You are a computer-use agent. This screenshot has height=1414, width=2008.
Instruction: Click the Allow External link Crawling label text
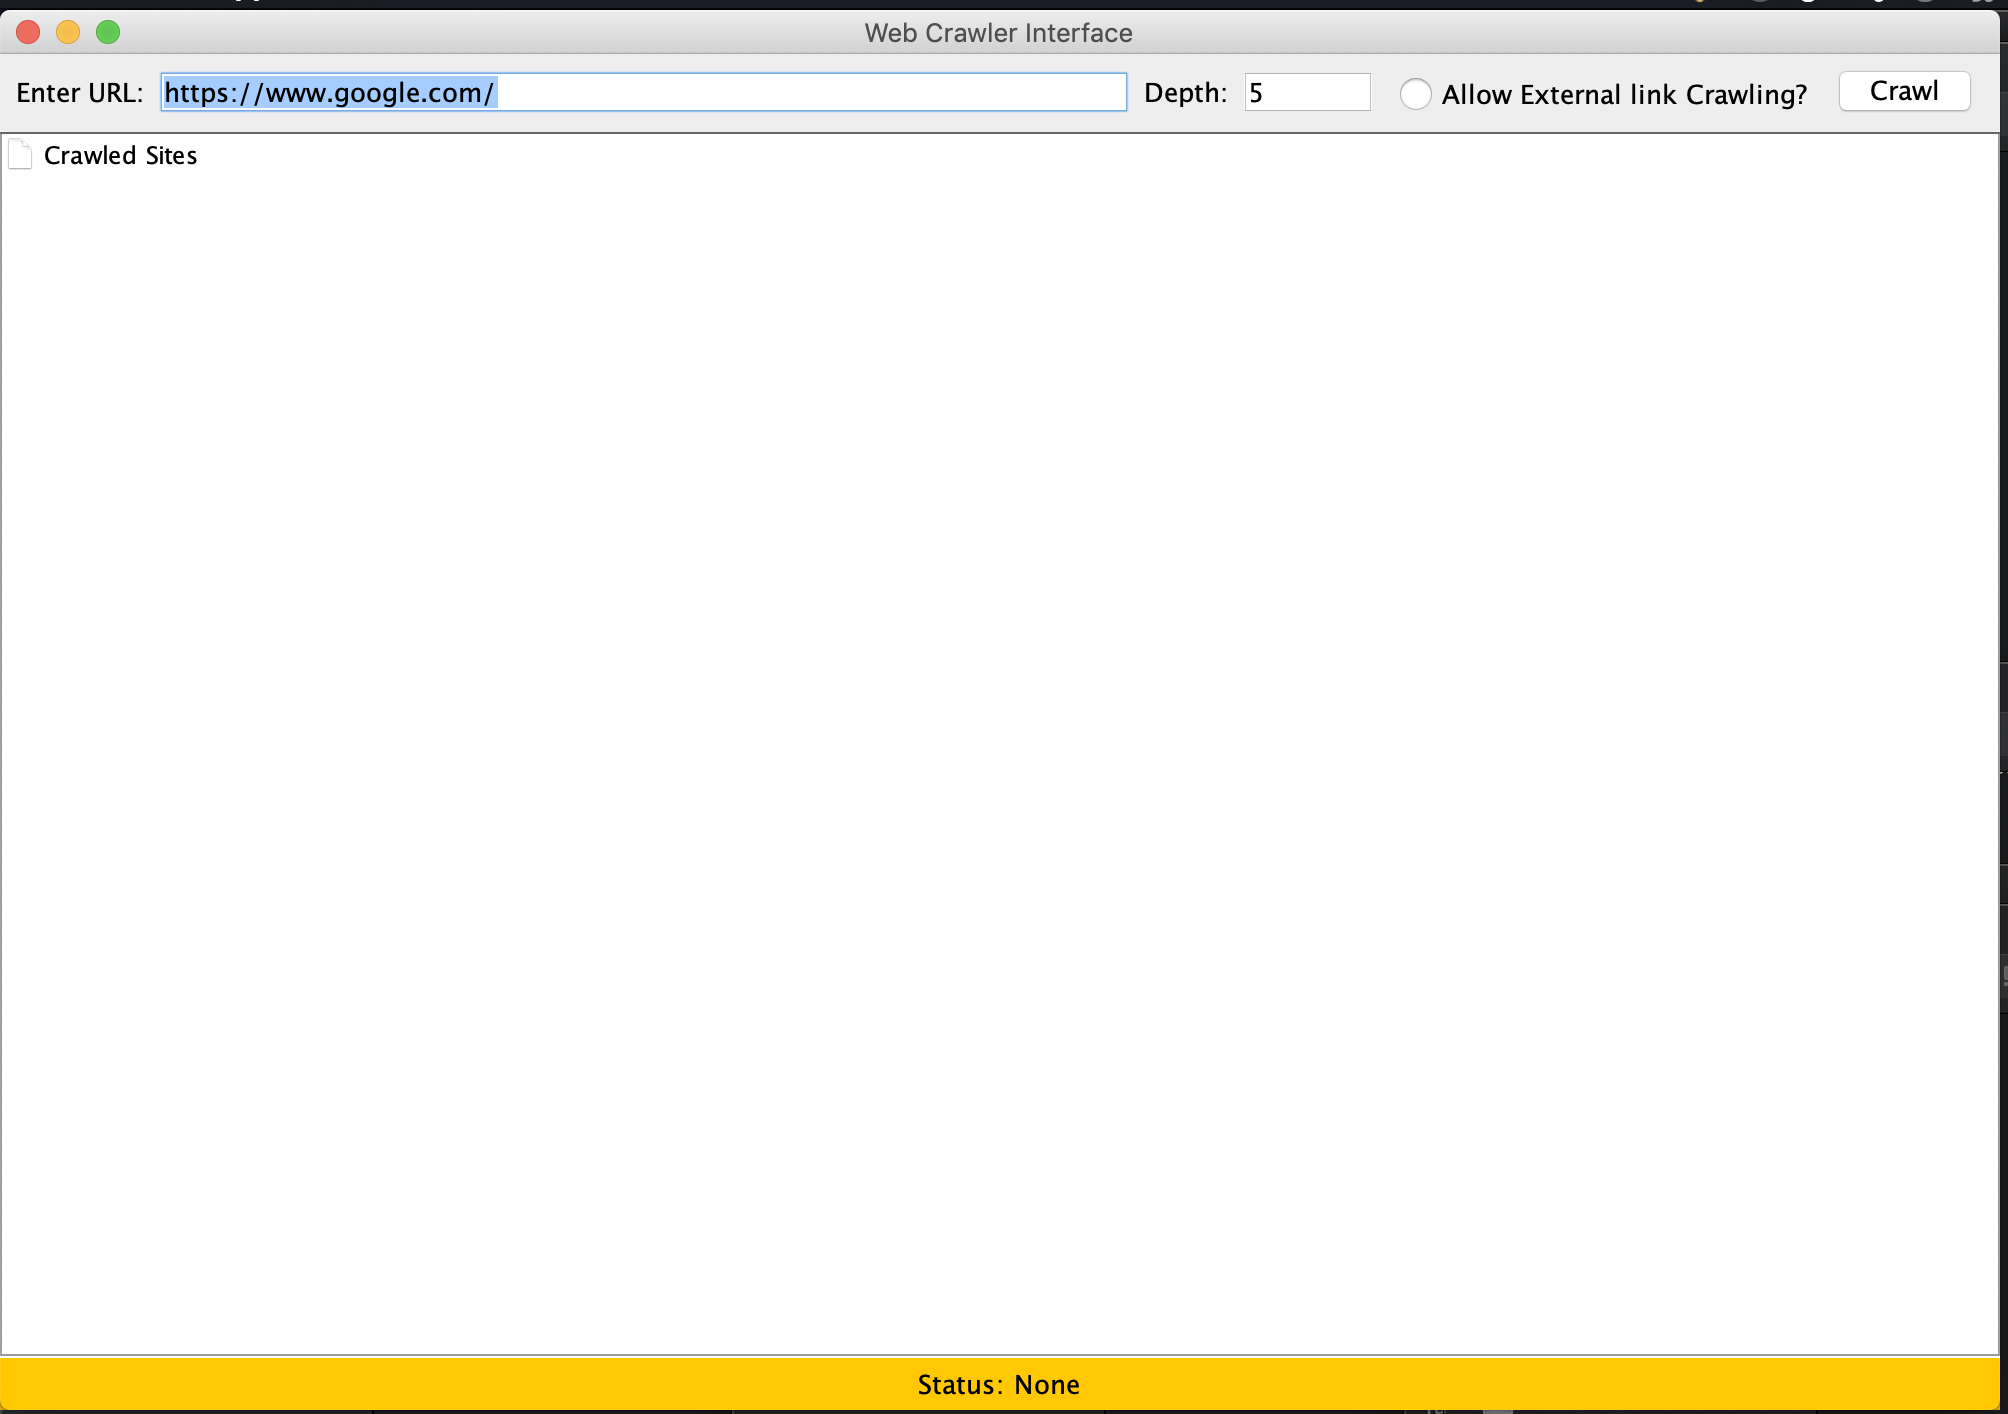pos(1624,95)
